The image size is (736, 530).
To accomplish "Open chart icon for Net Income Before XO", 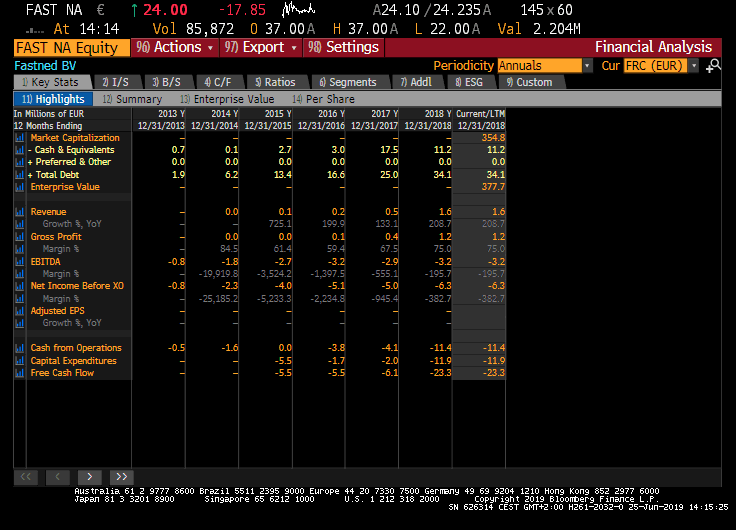I will click(x=20, y=286).
